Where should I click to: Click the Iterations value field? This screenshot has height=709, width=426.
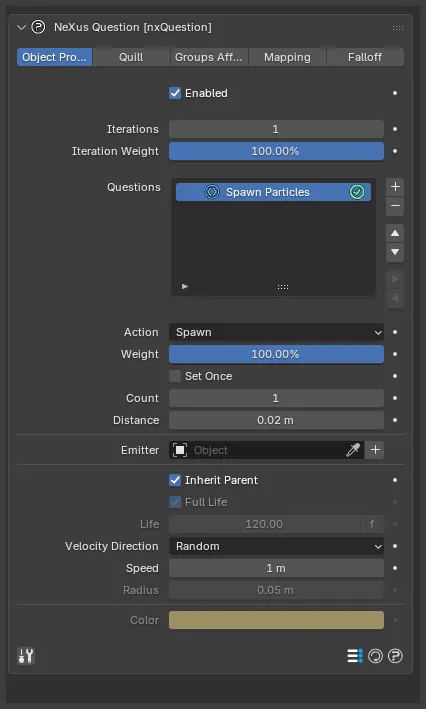[276, 129]
